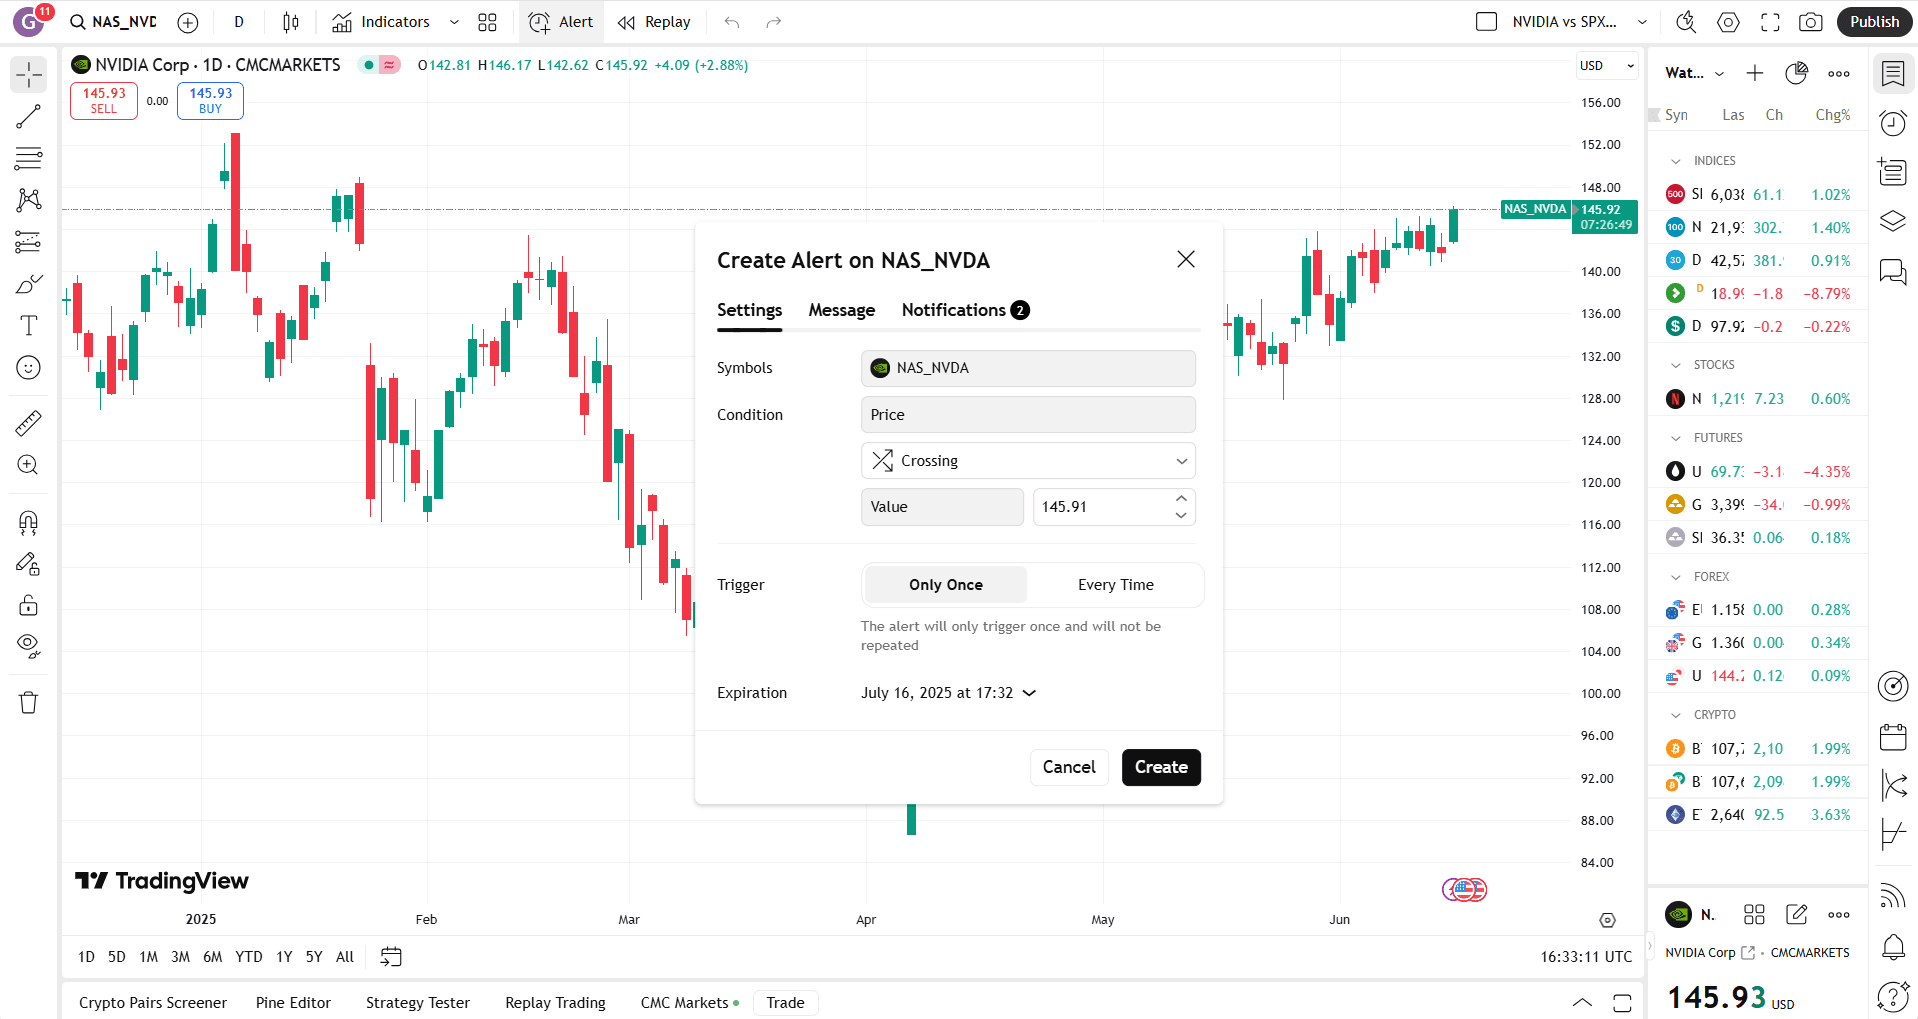Select Every Time trigger option
The height and width of the screenshot is (1019, 1918).
[1115, 585]
